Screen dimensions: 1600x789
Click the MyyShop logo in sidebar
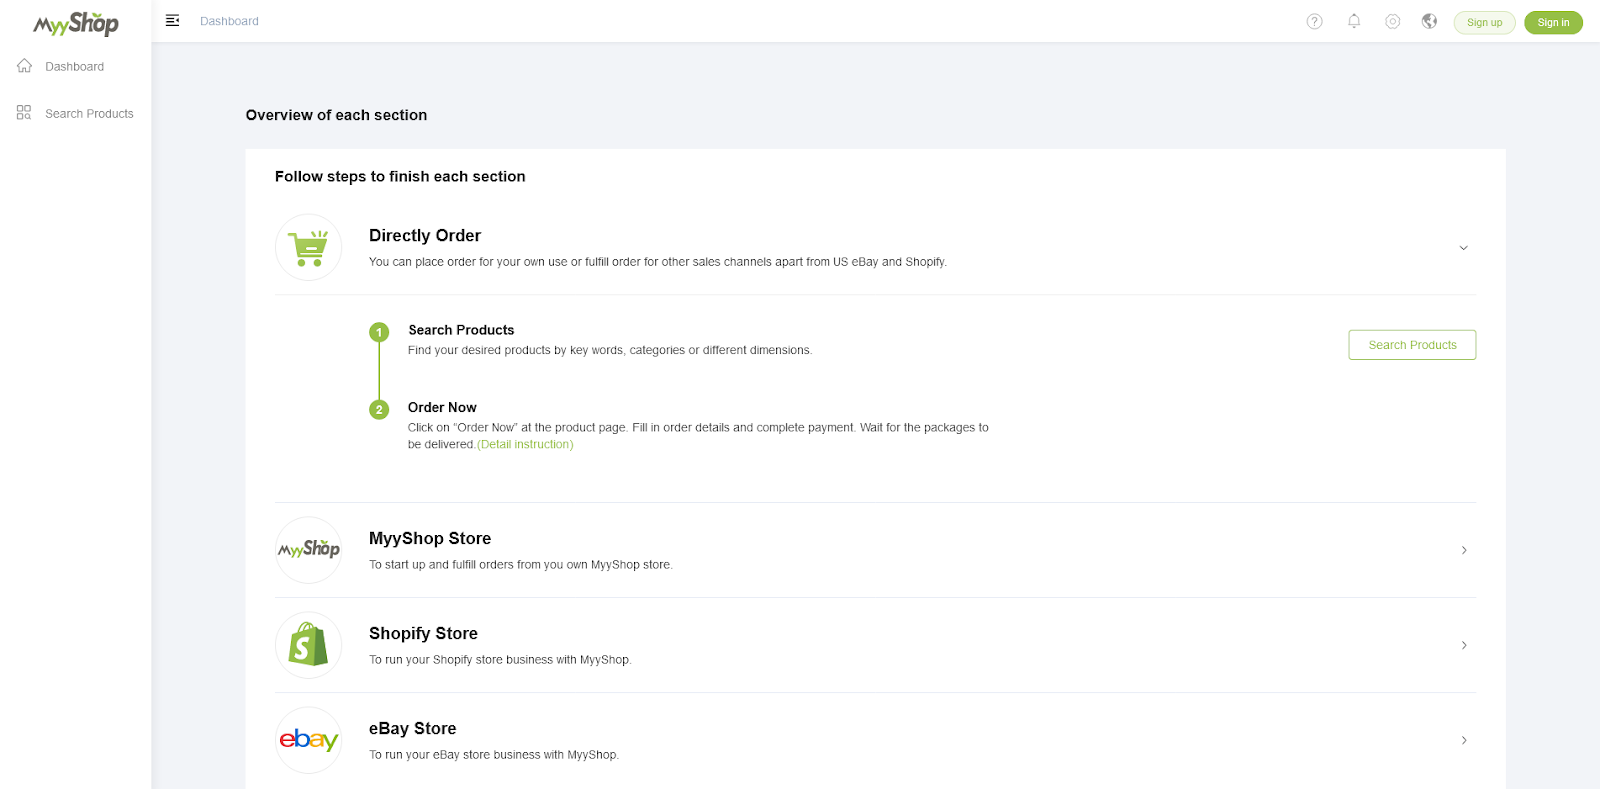pyautogui.click(x=76, y=23)
